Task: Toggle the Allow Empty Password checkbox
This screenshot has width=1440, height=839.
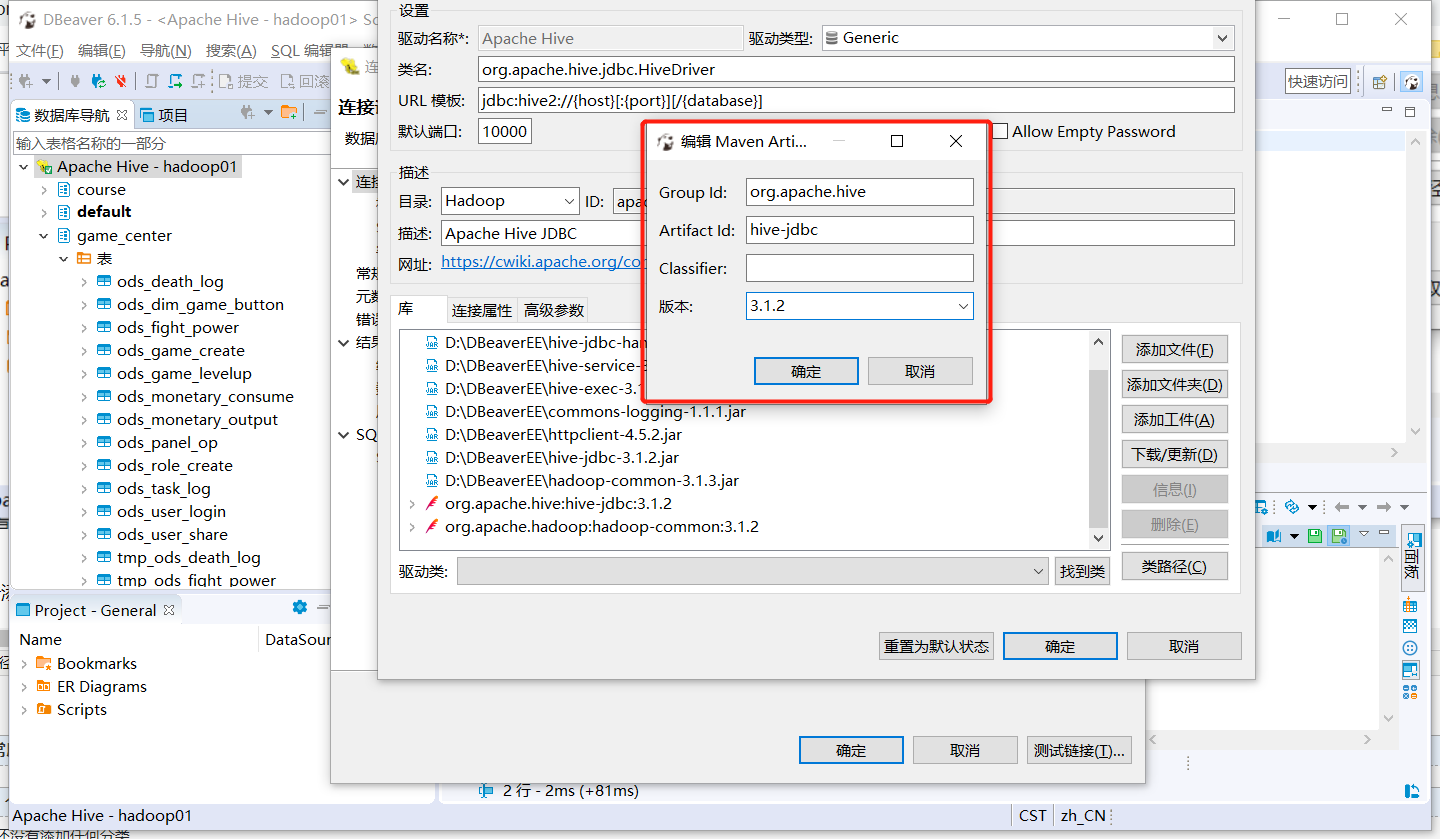Action: 1000,131
